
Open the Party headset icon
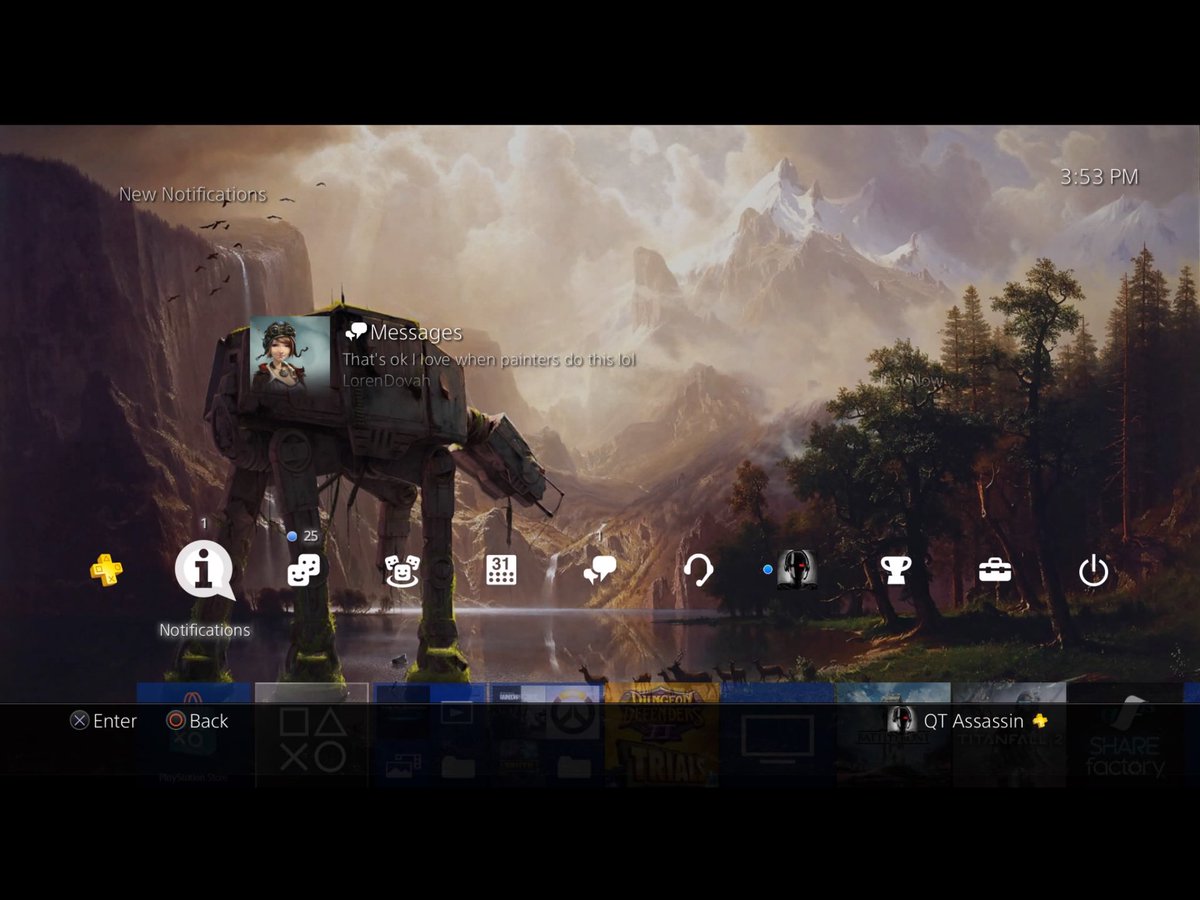coord(698,570)
